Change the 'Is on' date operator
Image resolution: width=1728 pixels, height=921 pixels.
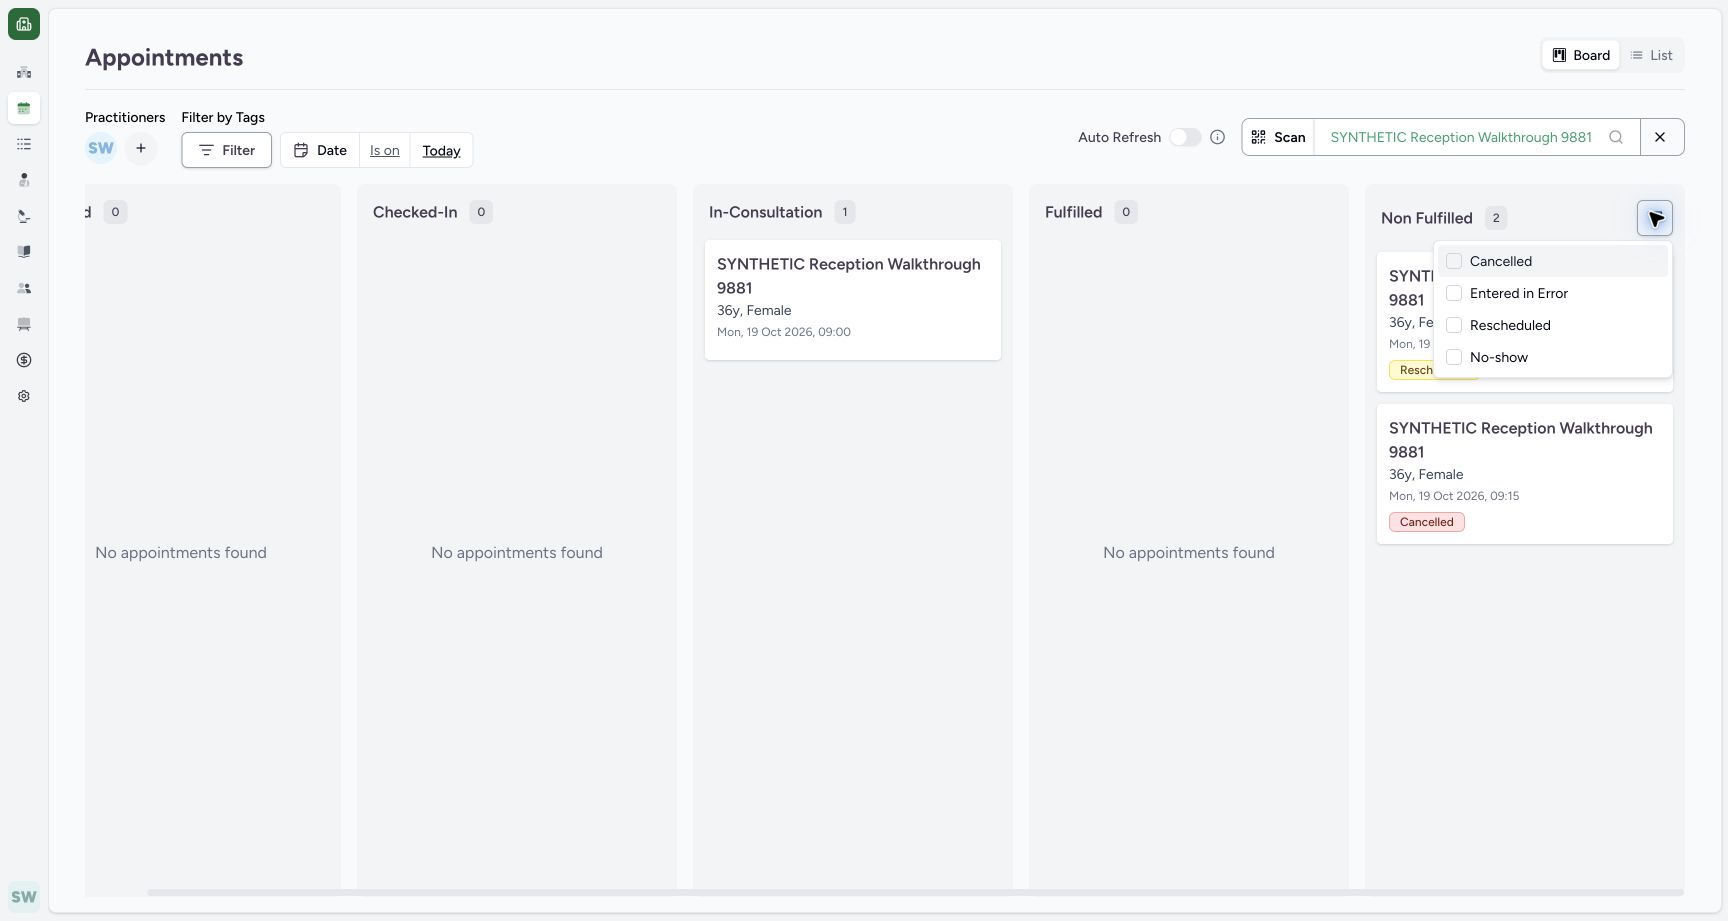[385, 150]
